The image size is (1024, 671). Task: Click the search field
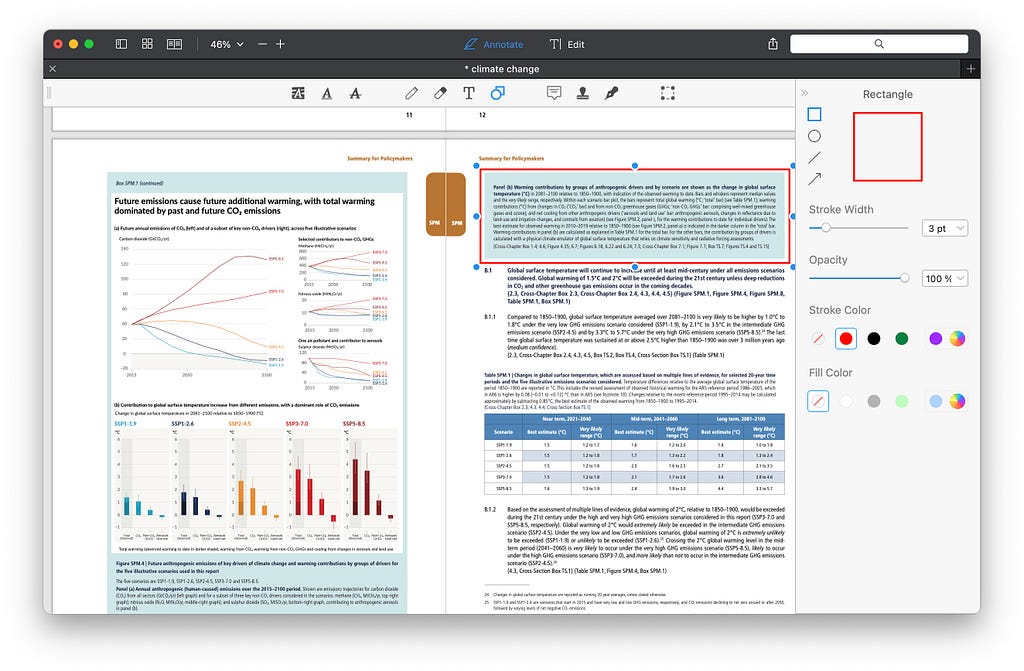878,44
